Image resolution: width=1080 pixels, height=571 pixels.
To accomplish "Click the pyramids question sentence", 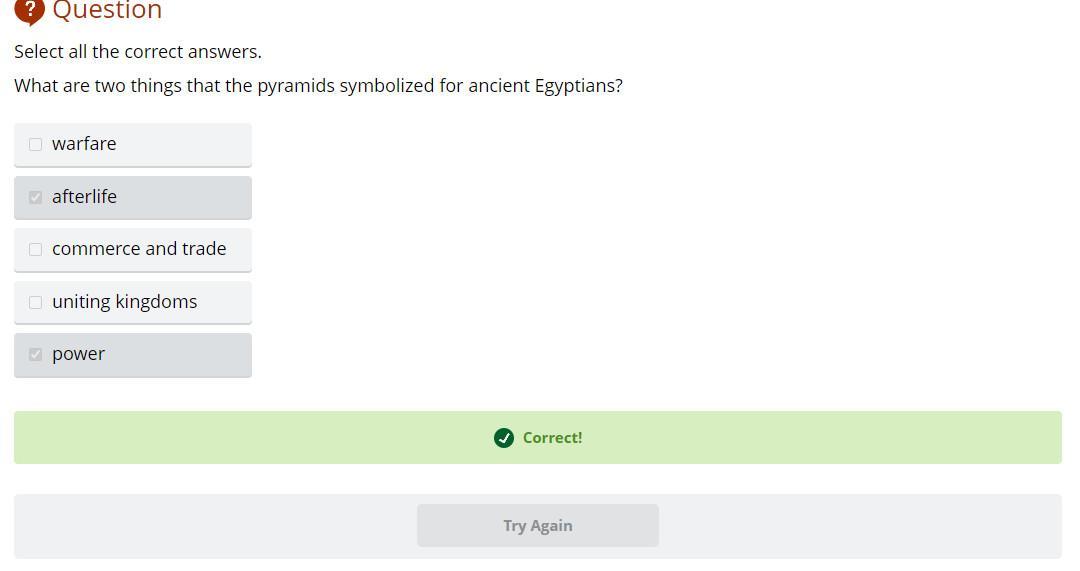I will coord(318,86).
